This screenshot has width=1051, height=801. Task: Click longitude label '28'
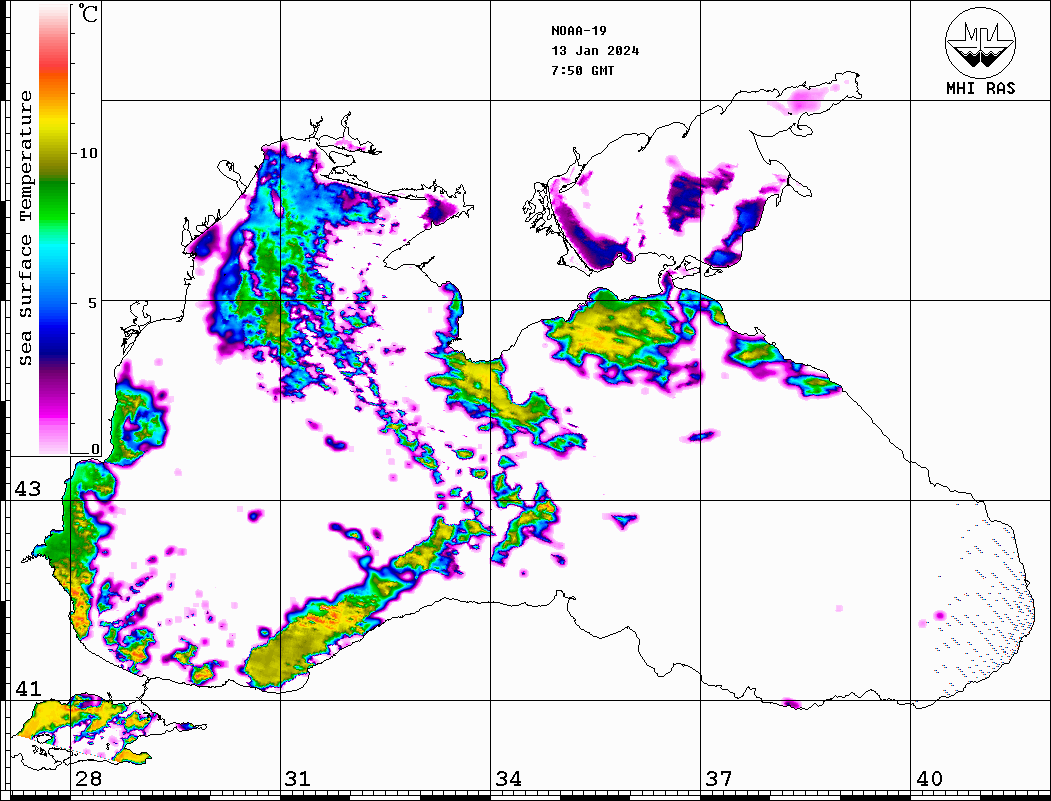point(88,779)
